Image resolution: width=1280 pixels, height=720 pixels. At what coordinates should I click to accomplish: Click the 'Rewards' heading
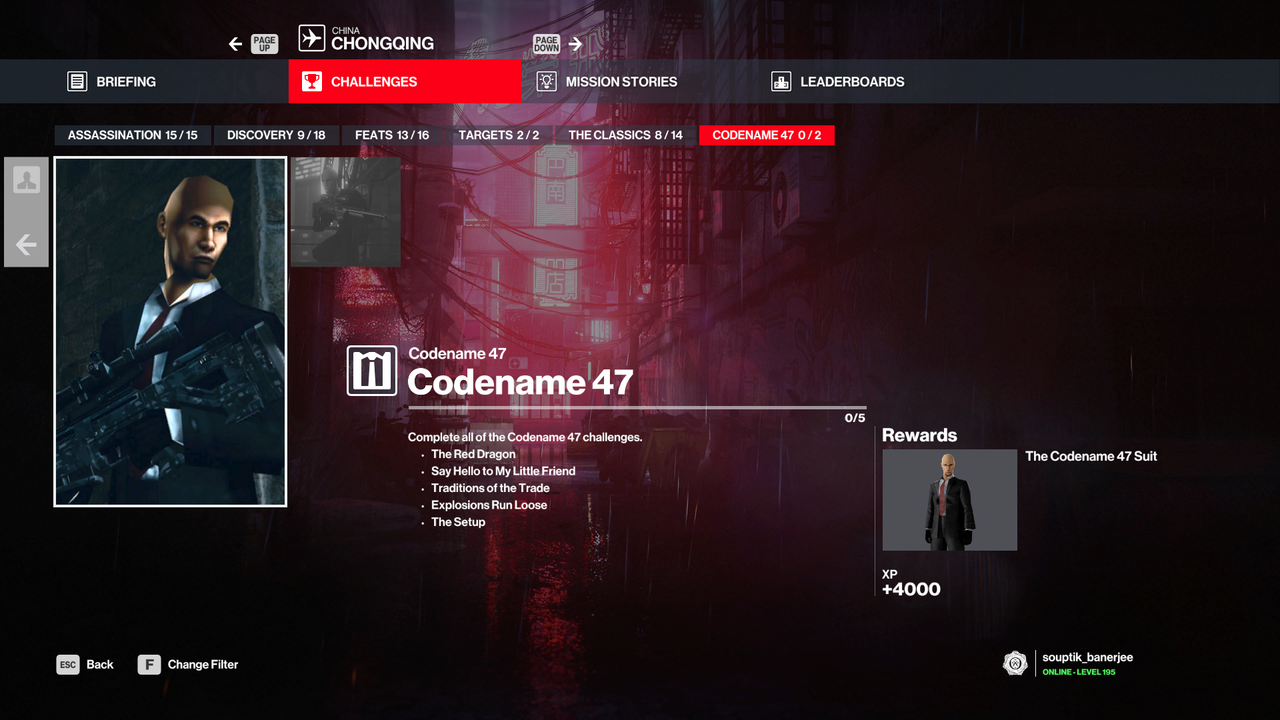coord(919,435)
